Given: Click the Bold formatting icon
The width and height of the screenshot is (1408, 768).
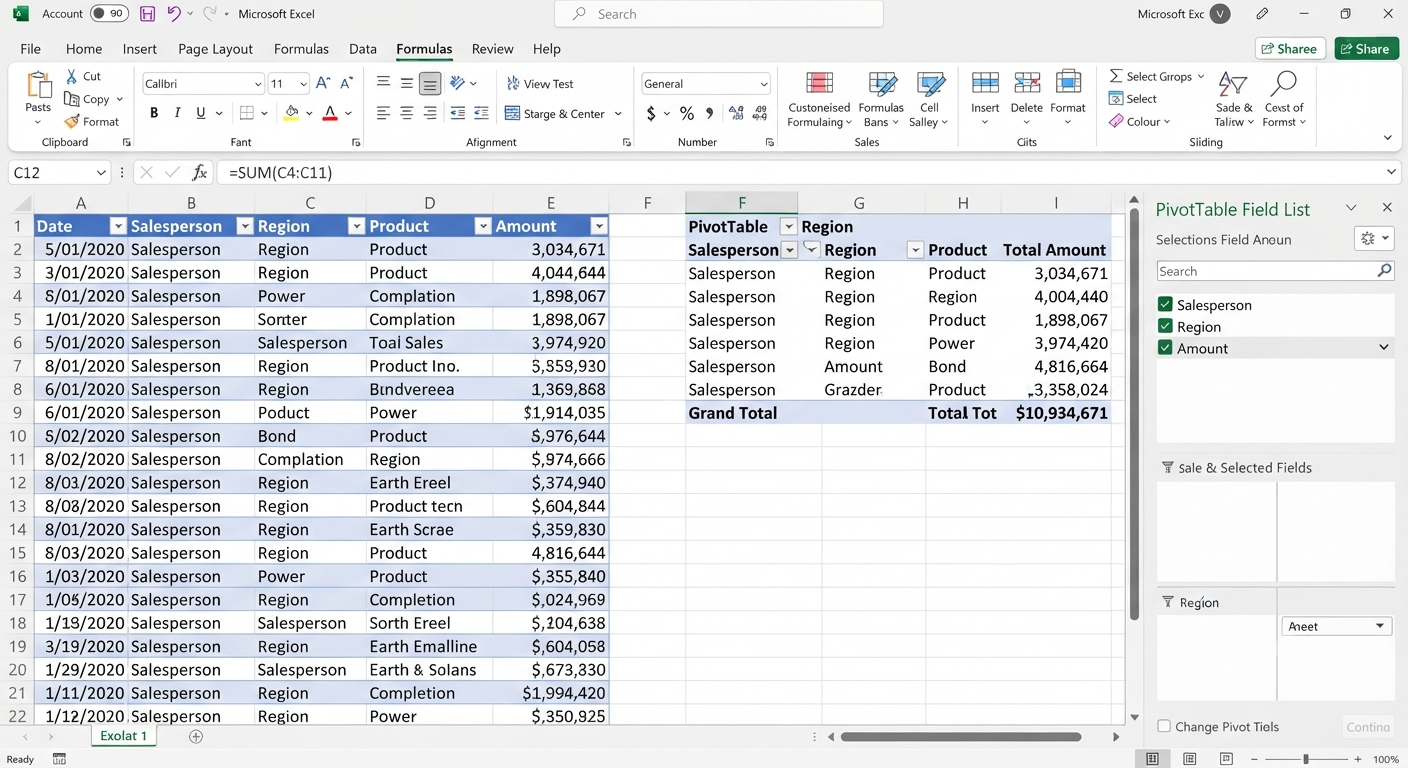Looking at the screenshot, I should (x=154, y=113).
